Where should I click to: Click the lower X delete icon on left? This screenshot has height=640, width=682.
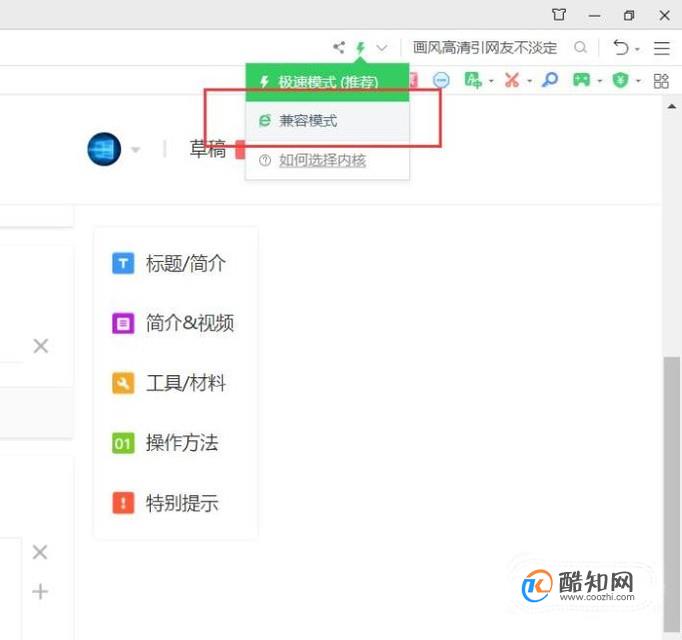(x=40, y=552)
